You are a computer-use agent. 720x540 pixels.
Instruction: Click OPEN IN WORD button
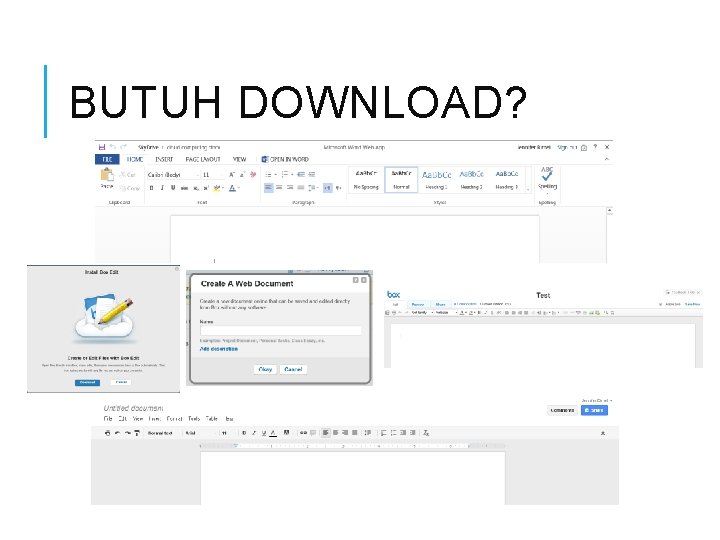(285, 159)
